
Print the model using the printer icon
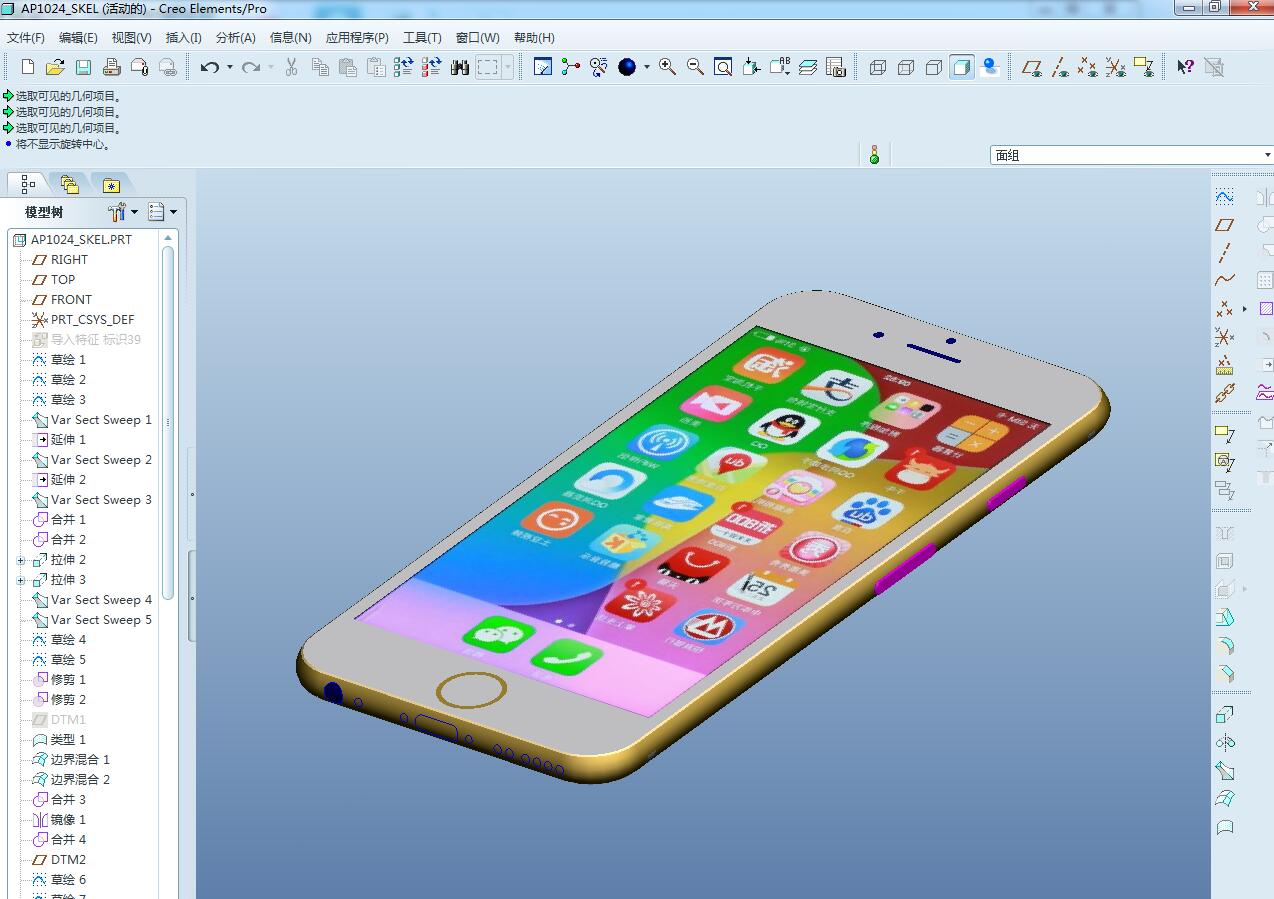tap(111, 67)
